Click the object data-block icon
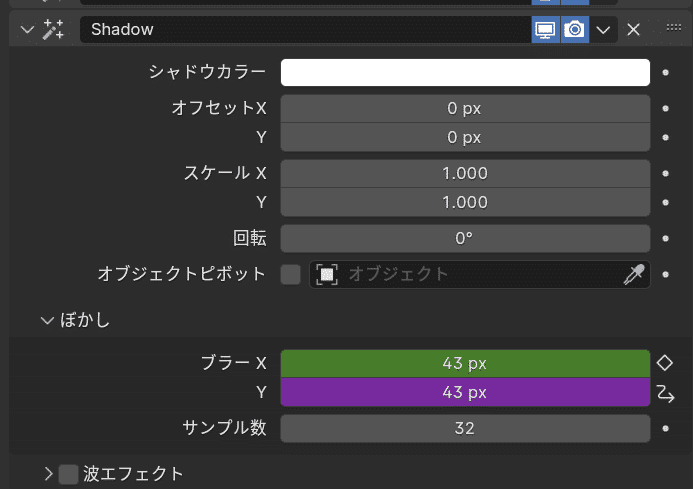The height and width of the screenshot is (489, 693). point(327,275)
